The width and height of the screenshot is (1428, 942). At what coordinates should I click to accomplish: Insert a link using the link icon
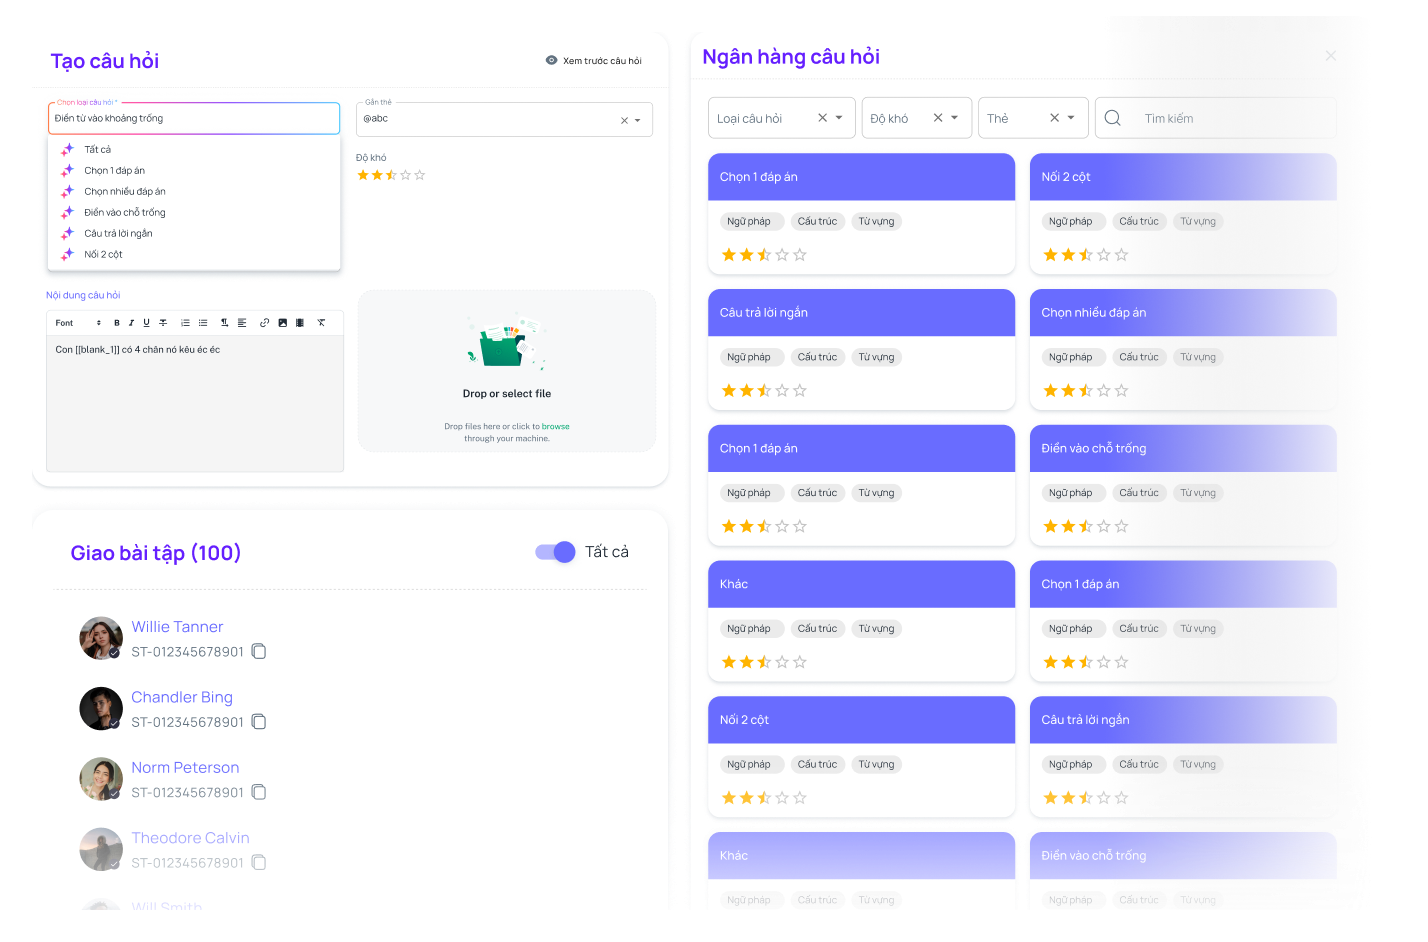(264, 323)
